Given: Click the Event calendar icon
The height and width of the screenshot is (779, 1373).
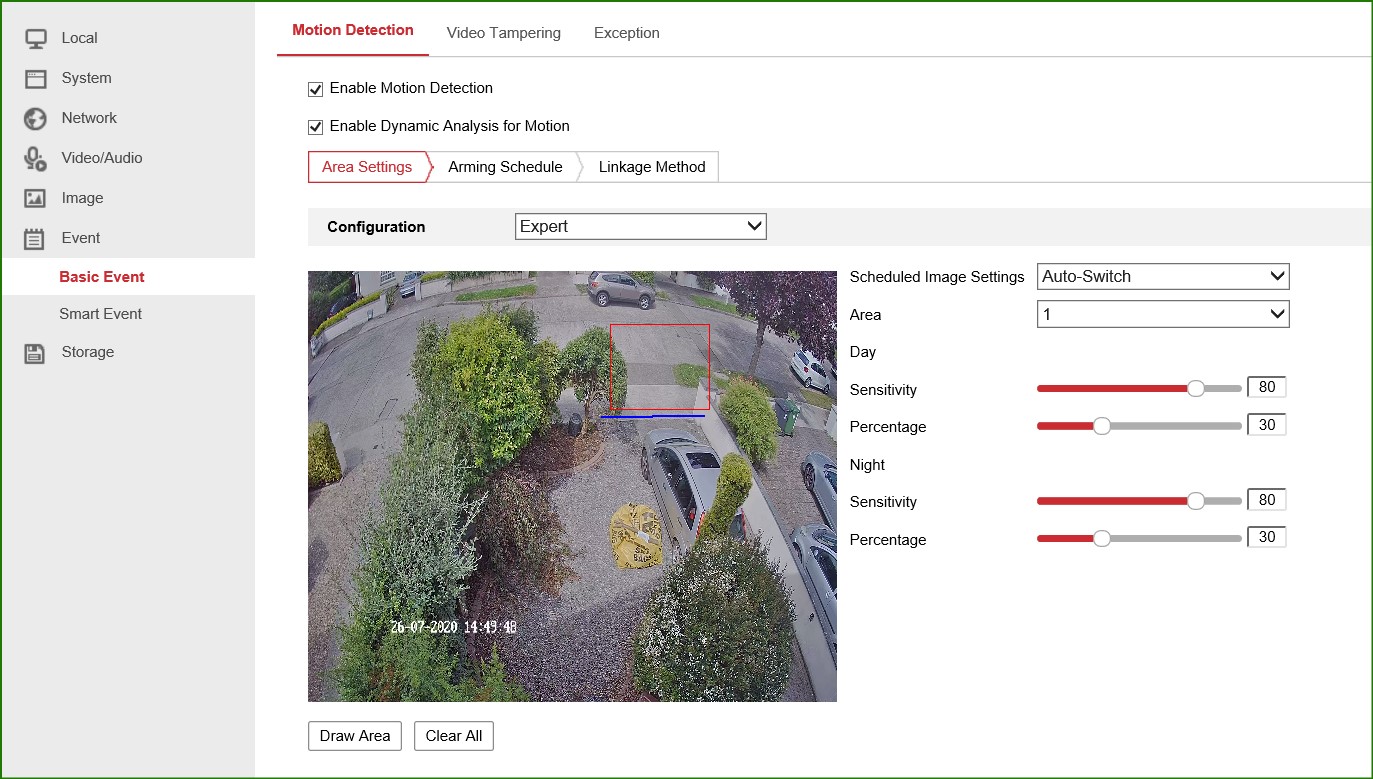Looking at the screenshot, I should tap(35, 238).
